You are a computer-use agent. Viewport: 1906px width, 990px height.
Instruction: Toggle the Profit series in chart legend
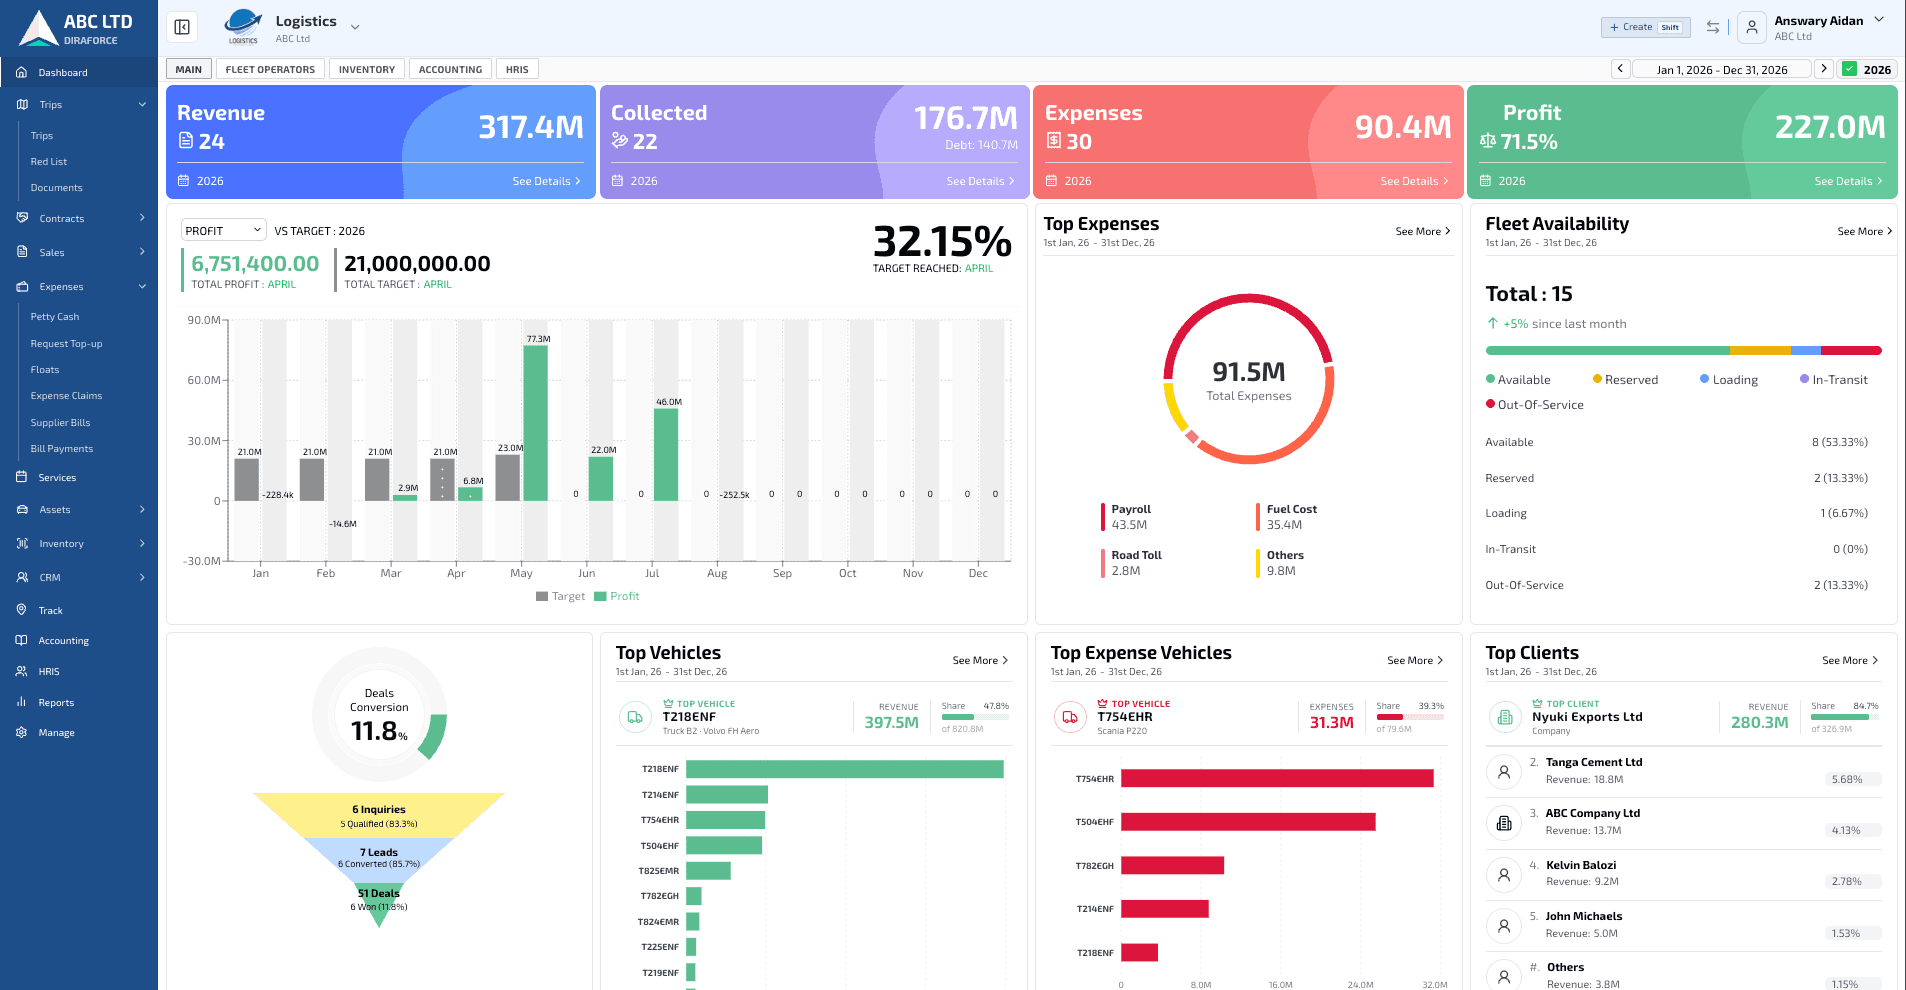pos(617,596)
